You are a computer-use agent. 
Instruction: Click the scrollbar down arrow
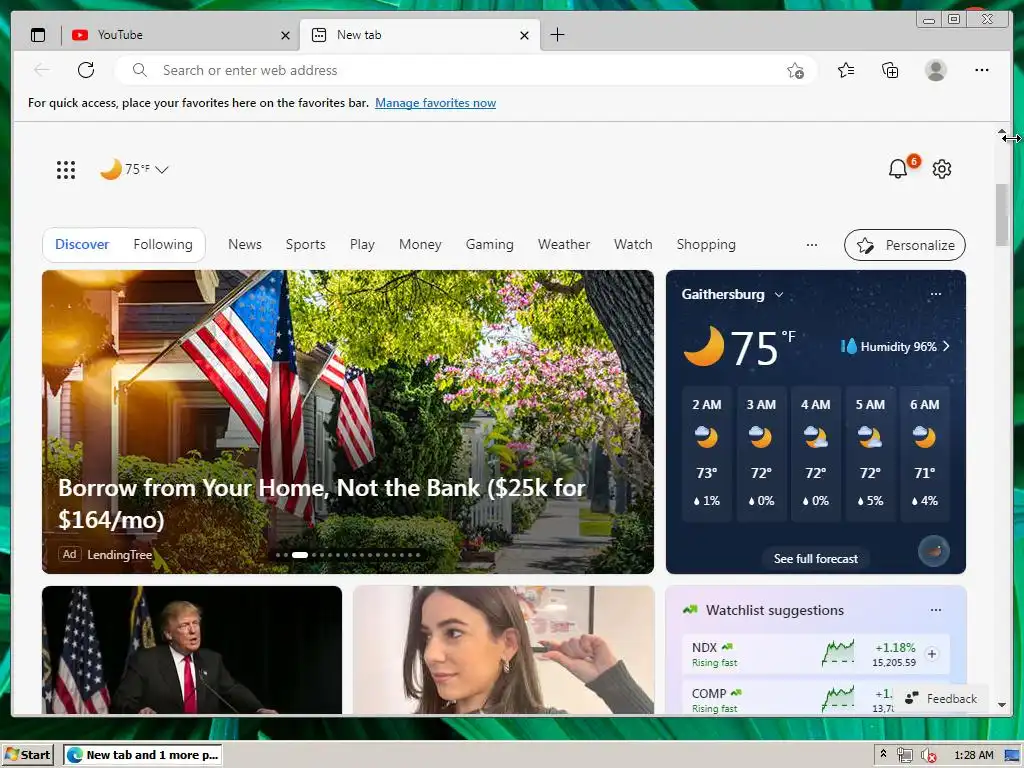pyautogui.click(x=1002, y=705)
